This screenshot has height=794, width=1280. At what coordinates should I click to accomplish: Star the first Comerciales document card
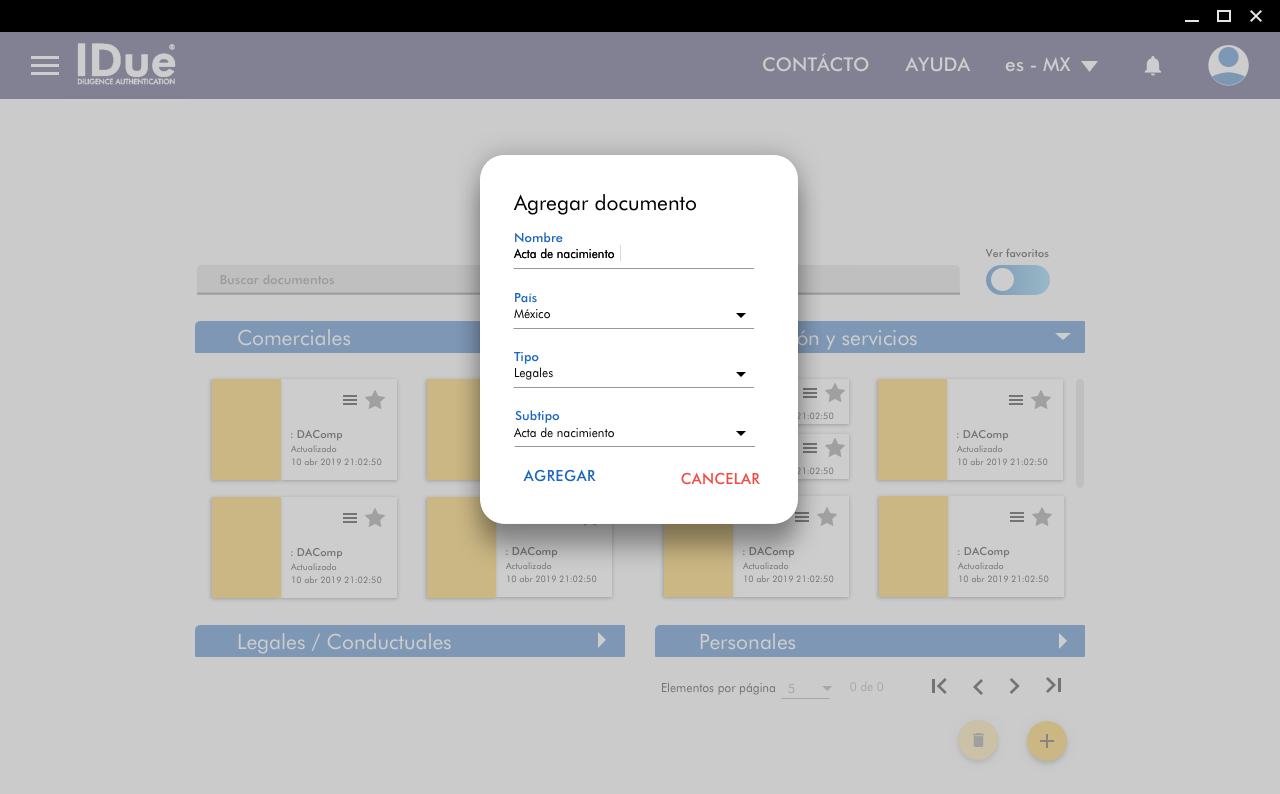coord(375,400)
